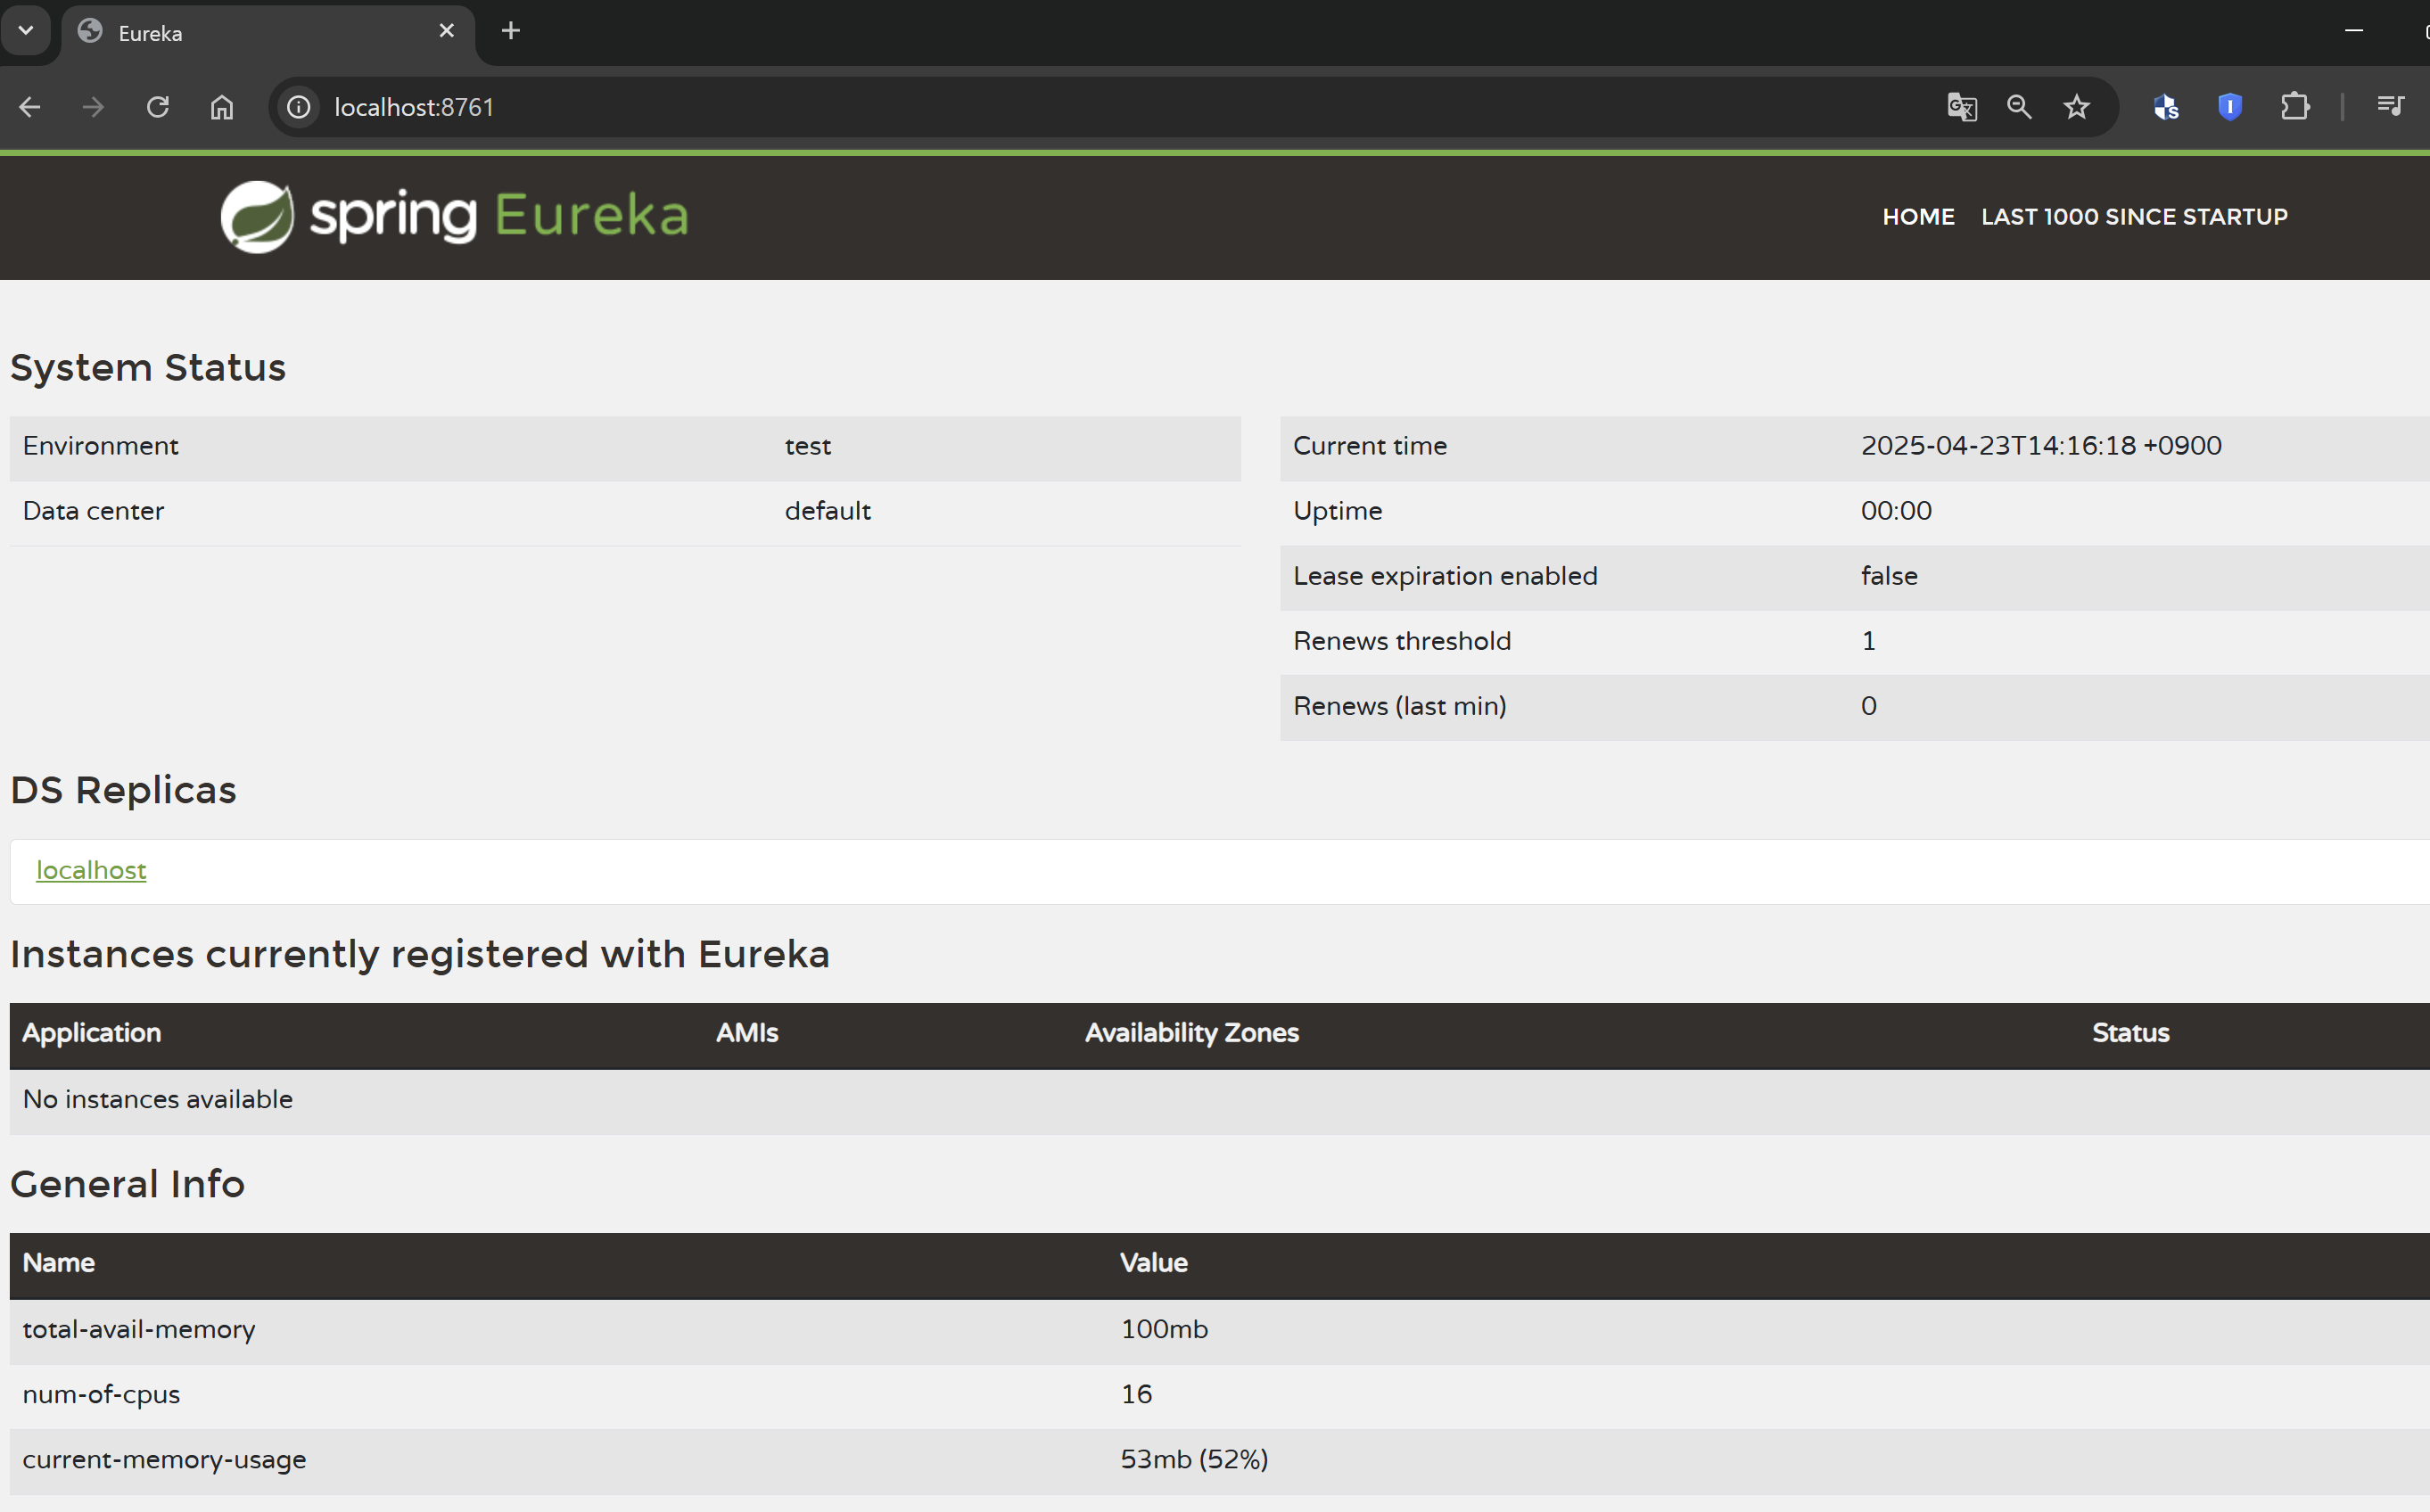This screenshot has height=1512, width=2430.
Task: Expand the tab search dropdown arrow
Action: tap(26, 31)
